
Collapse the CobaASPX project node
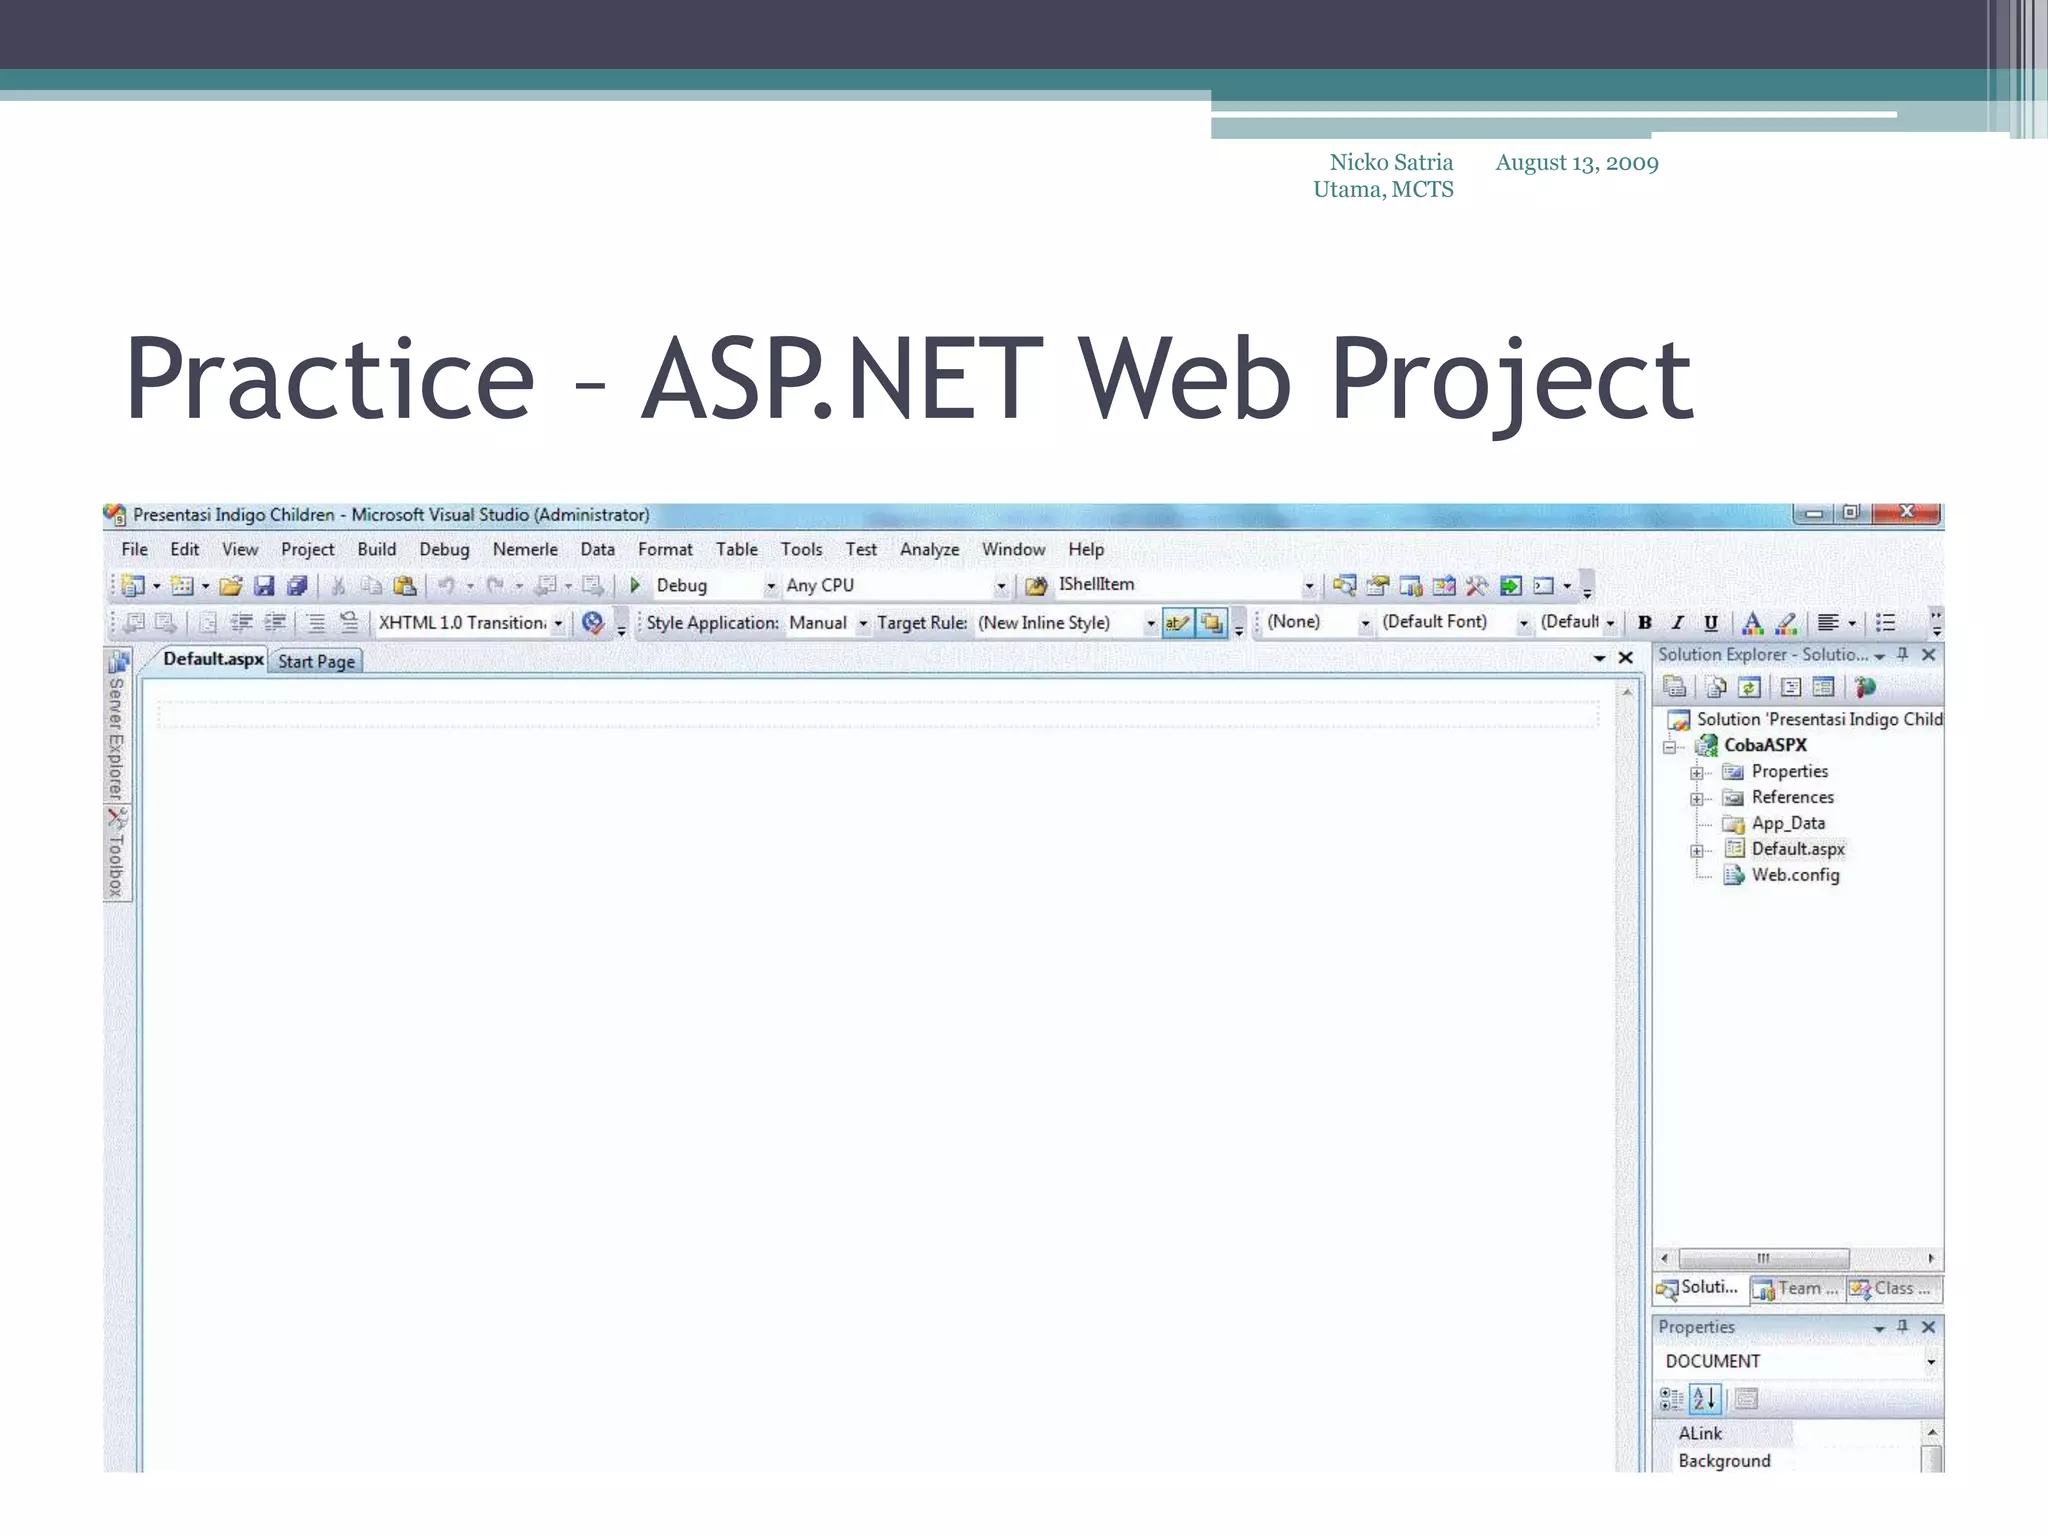pyautogui.click(x=1670, y=747)
